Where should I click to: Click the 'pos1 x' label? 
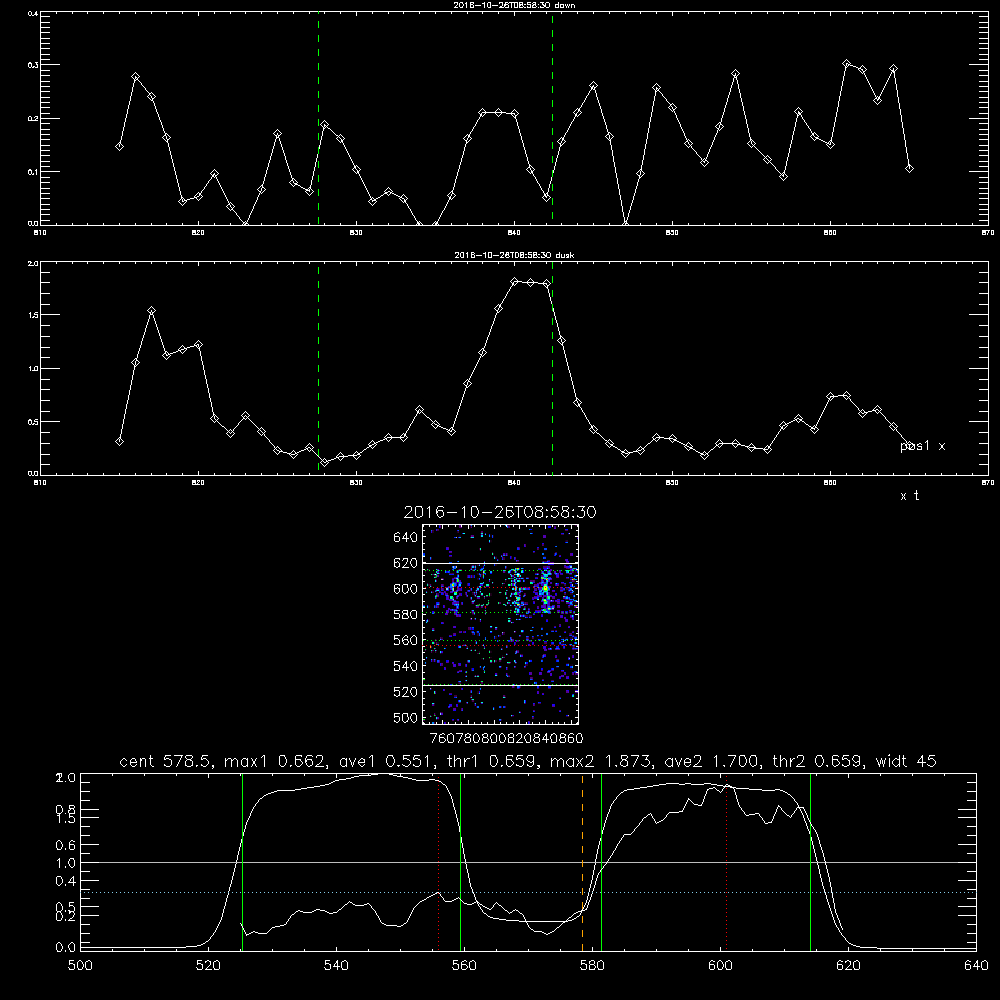(923, 446)
